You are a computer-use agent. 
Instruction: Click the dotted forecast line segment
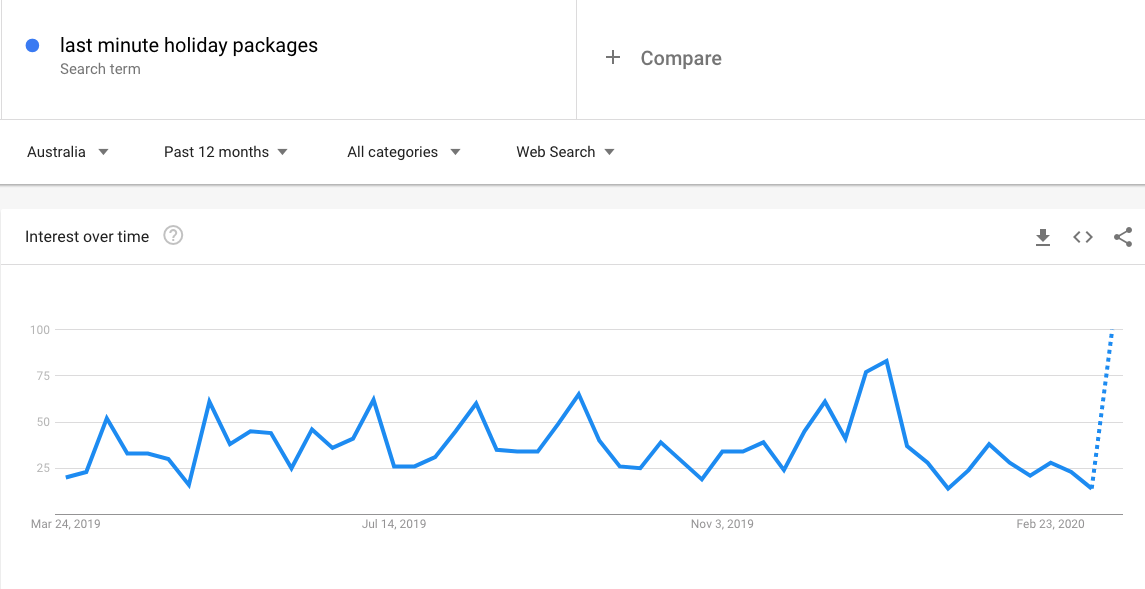coord(1102,409)
